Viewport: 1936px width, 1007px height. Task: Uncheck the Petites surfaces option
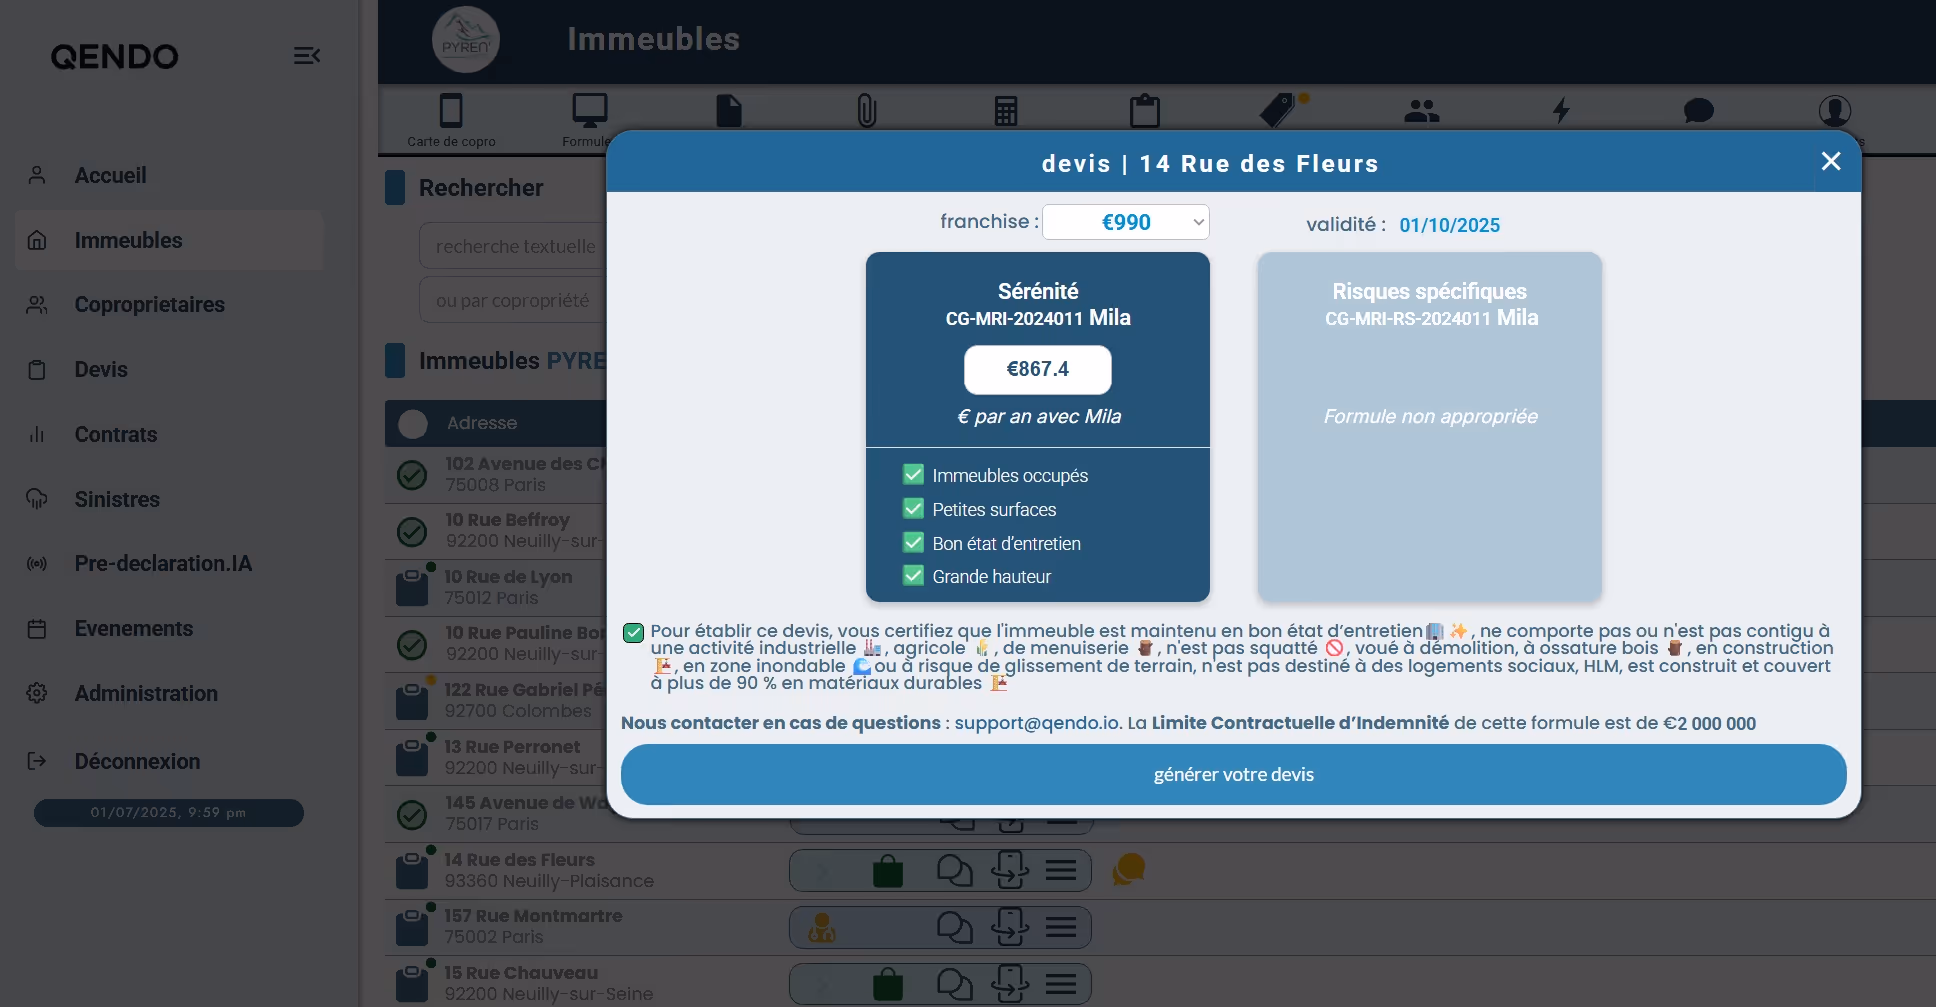point(913,508)
